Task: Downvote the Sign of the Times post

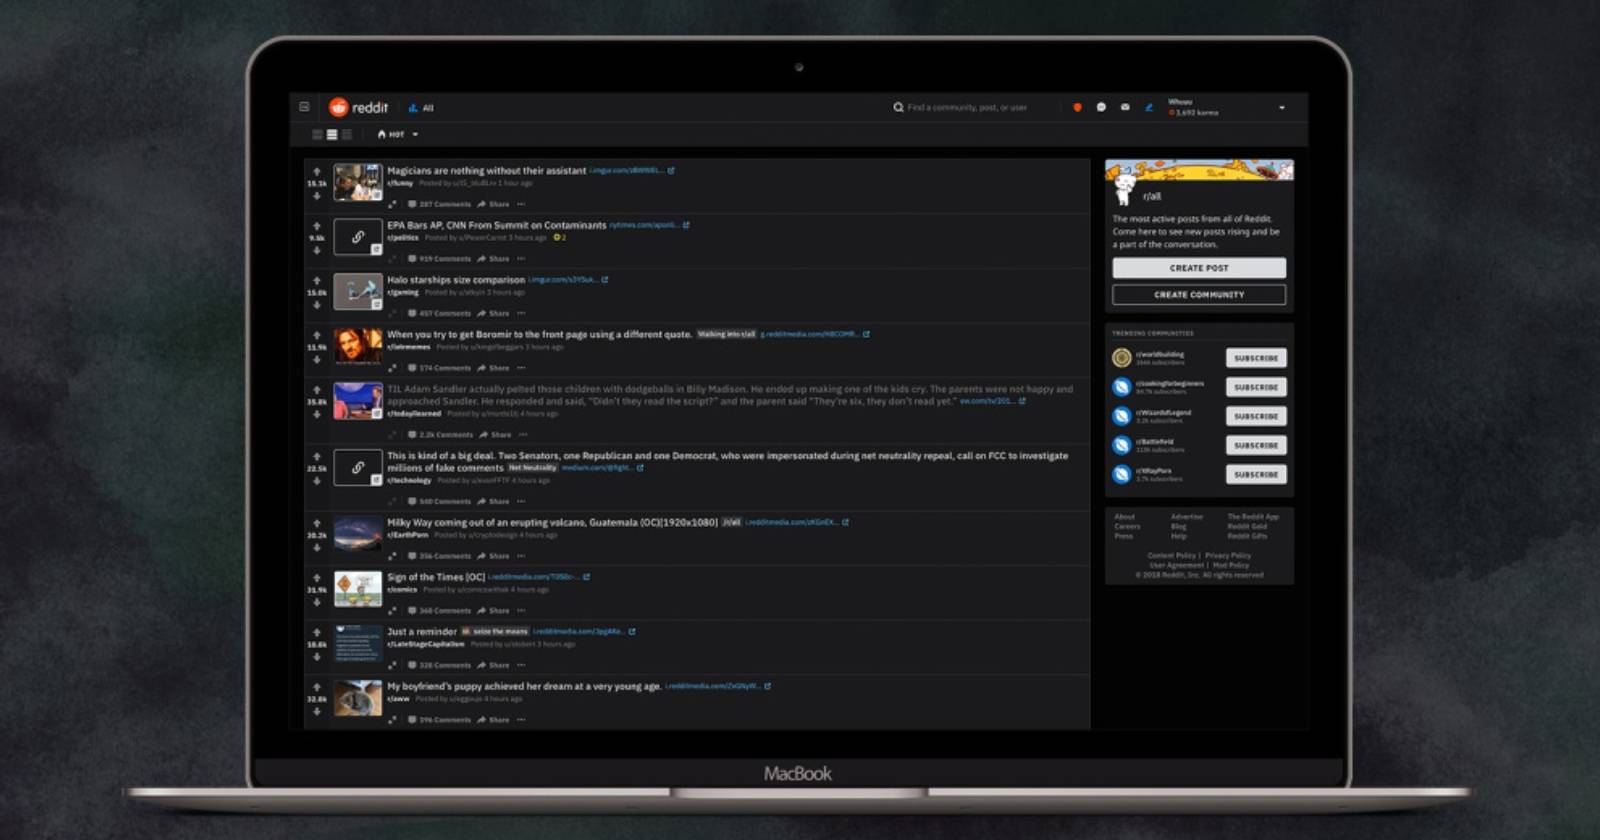Action: coord(317,602)
